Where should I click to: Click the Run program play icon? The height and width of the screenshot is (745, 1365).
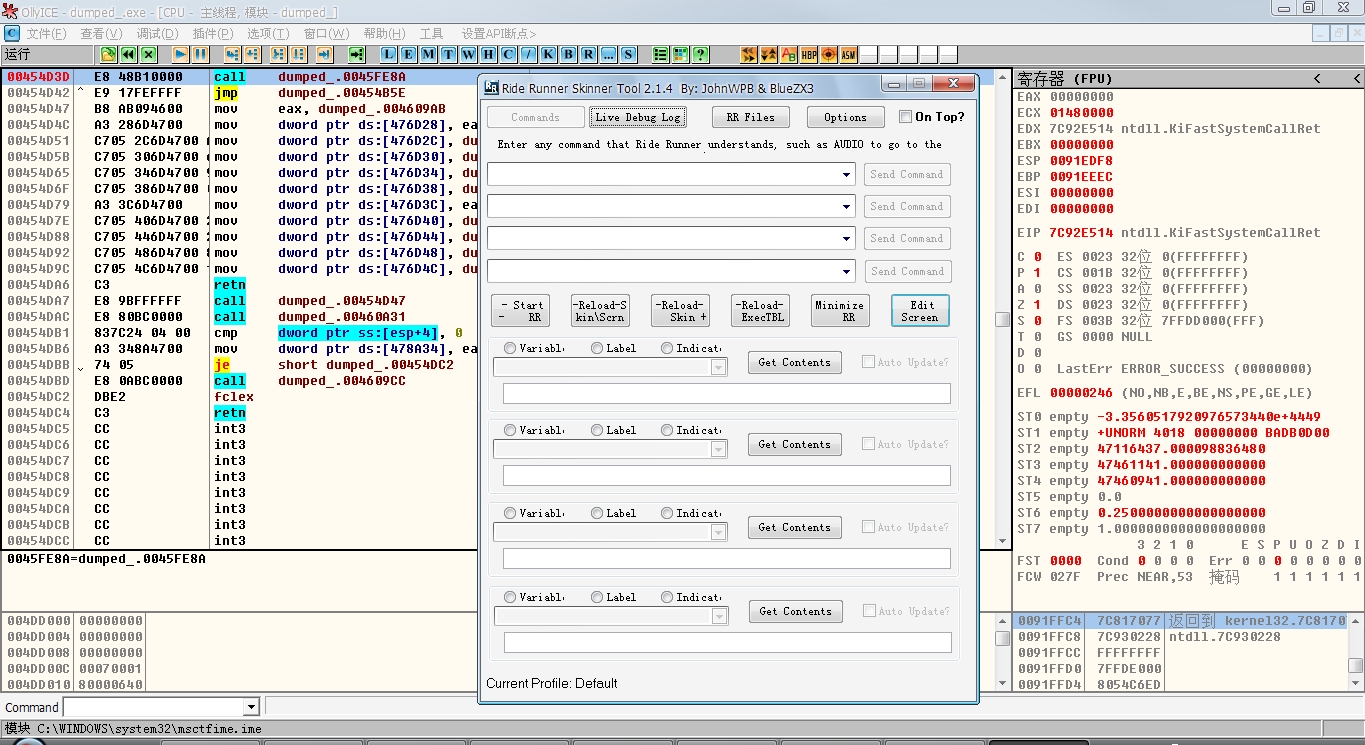point(180,54)
